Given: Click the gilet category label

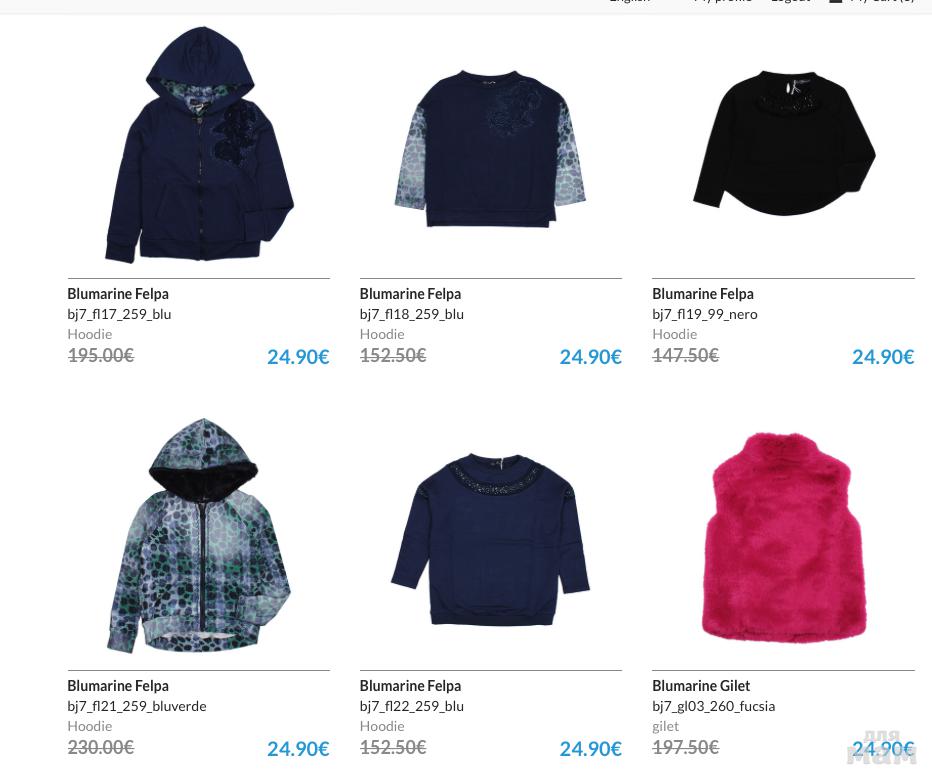Looking at the screenshot, I should 665,727.
